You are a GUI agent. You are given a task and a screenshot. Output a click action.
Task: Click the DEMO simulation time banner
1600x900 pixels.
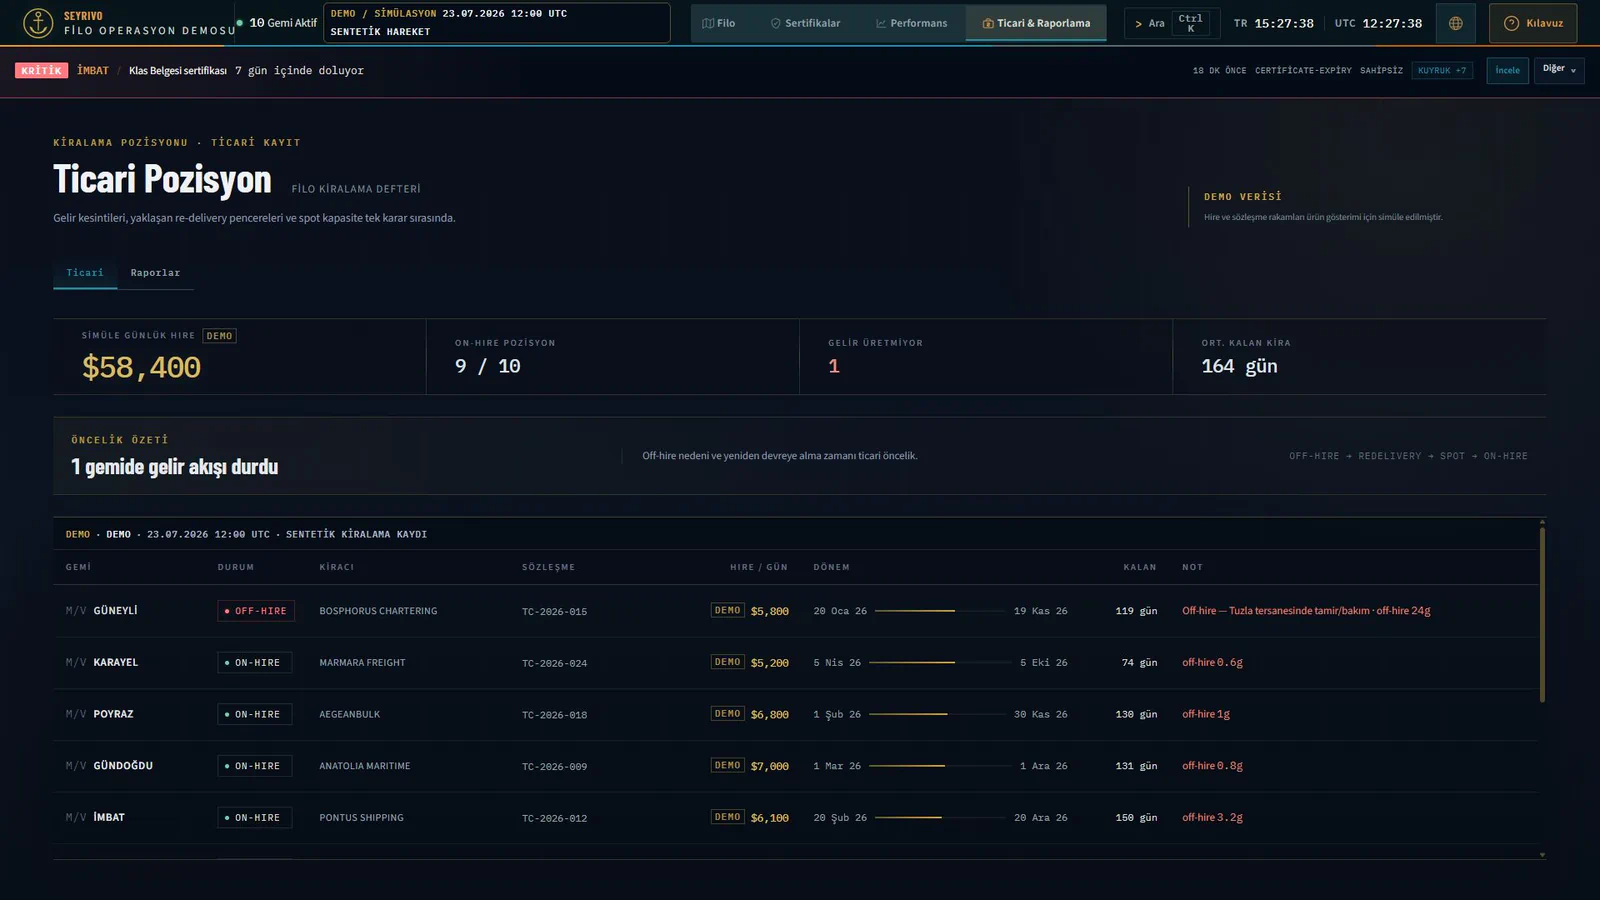tap(496, 23)
